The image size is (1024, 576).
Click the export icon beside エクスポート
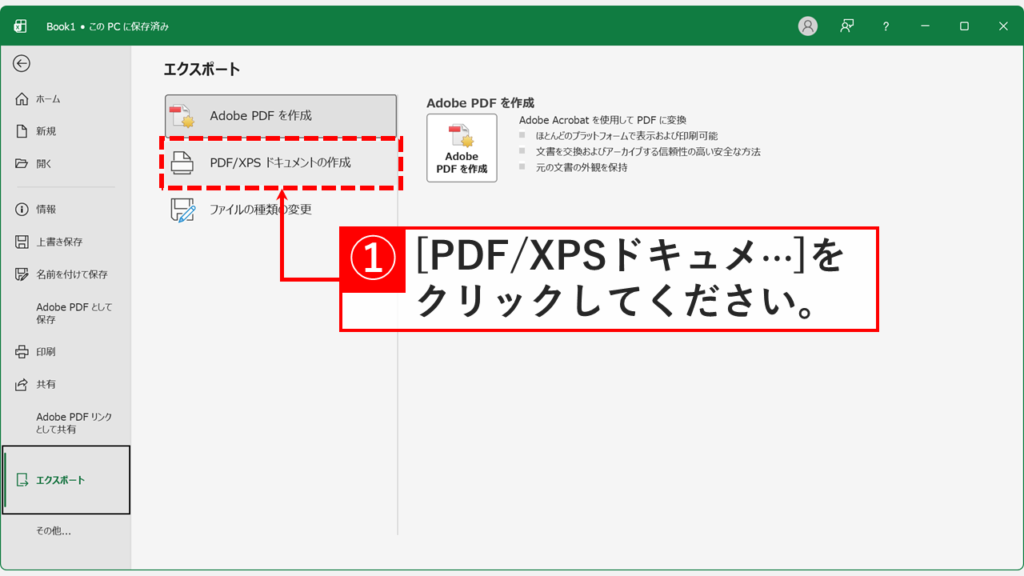point(22,480)
